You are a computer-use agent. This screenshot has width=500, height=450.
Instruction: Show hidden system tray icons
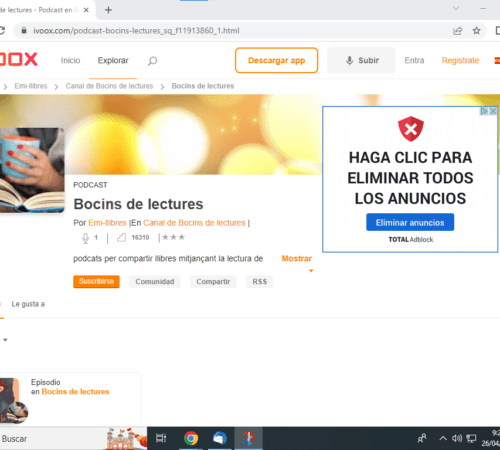[443, 438]
